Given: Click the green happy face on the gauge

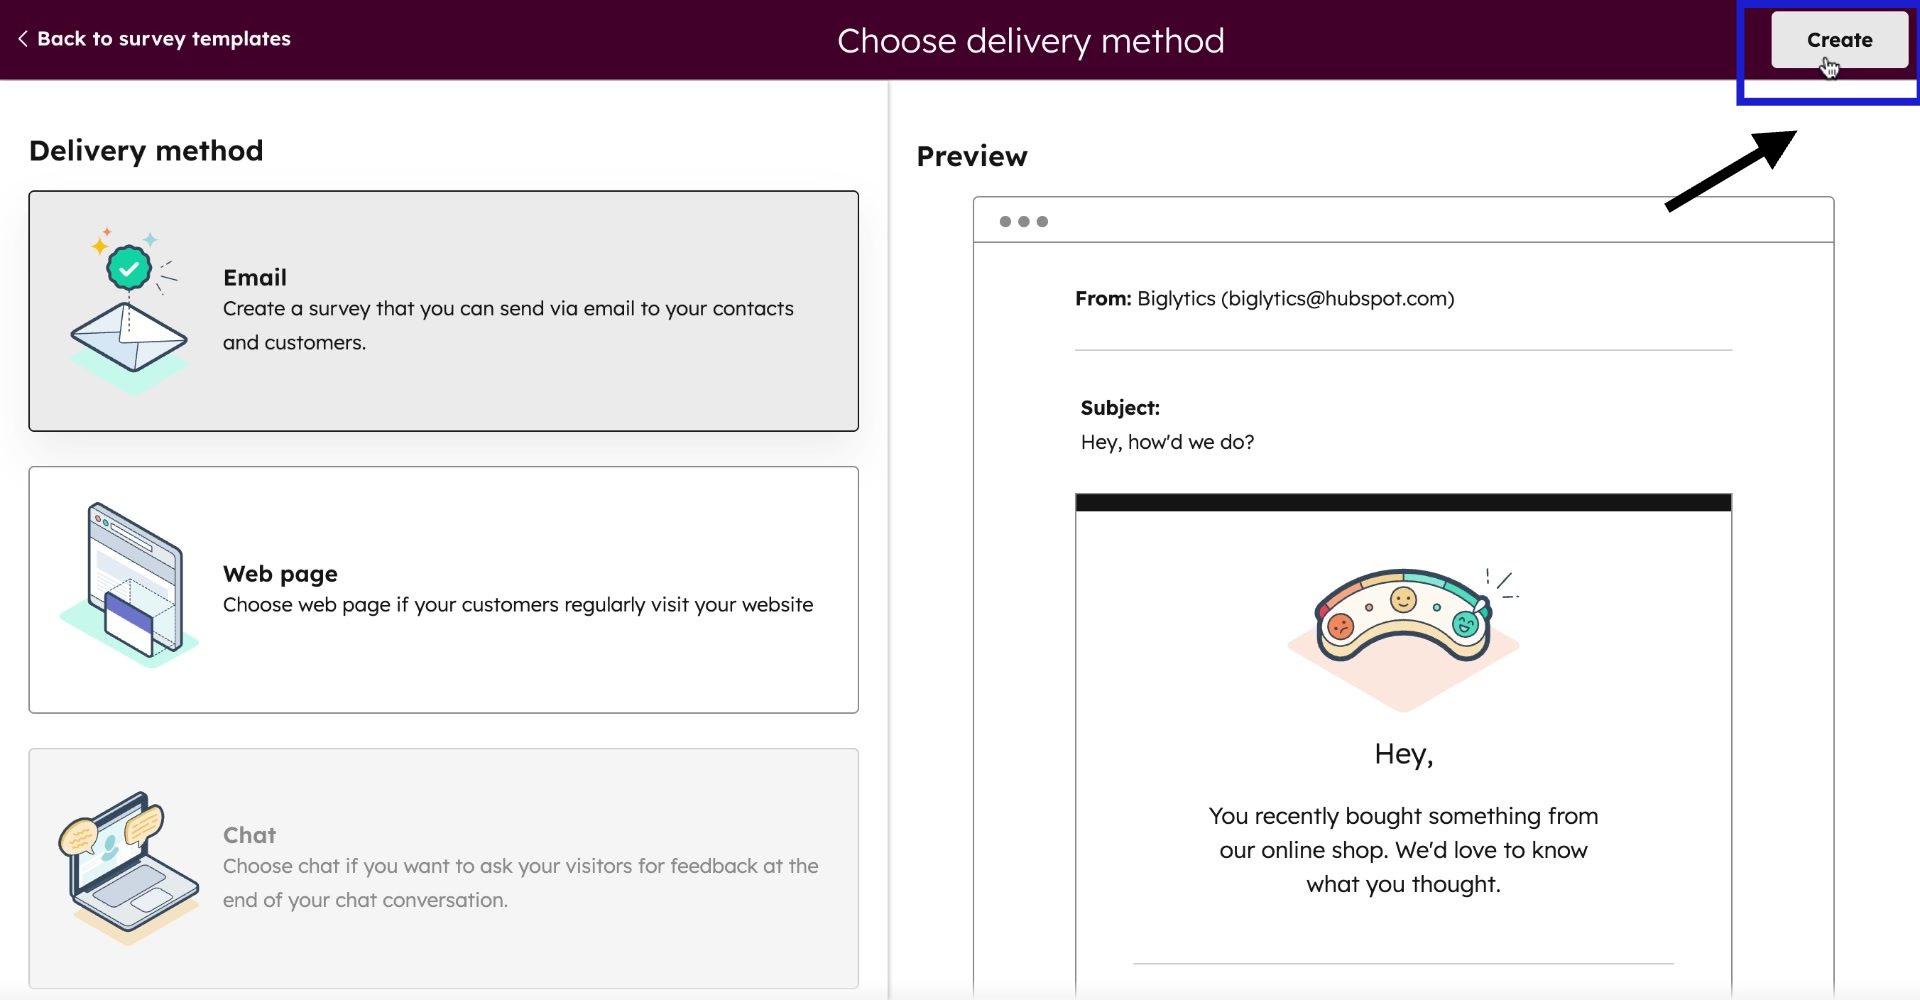Looking at the screenshot, I should point(1465,626).
